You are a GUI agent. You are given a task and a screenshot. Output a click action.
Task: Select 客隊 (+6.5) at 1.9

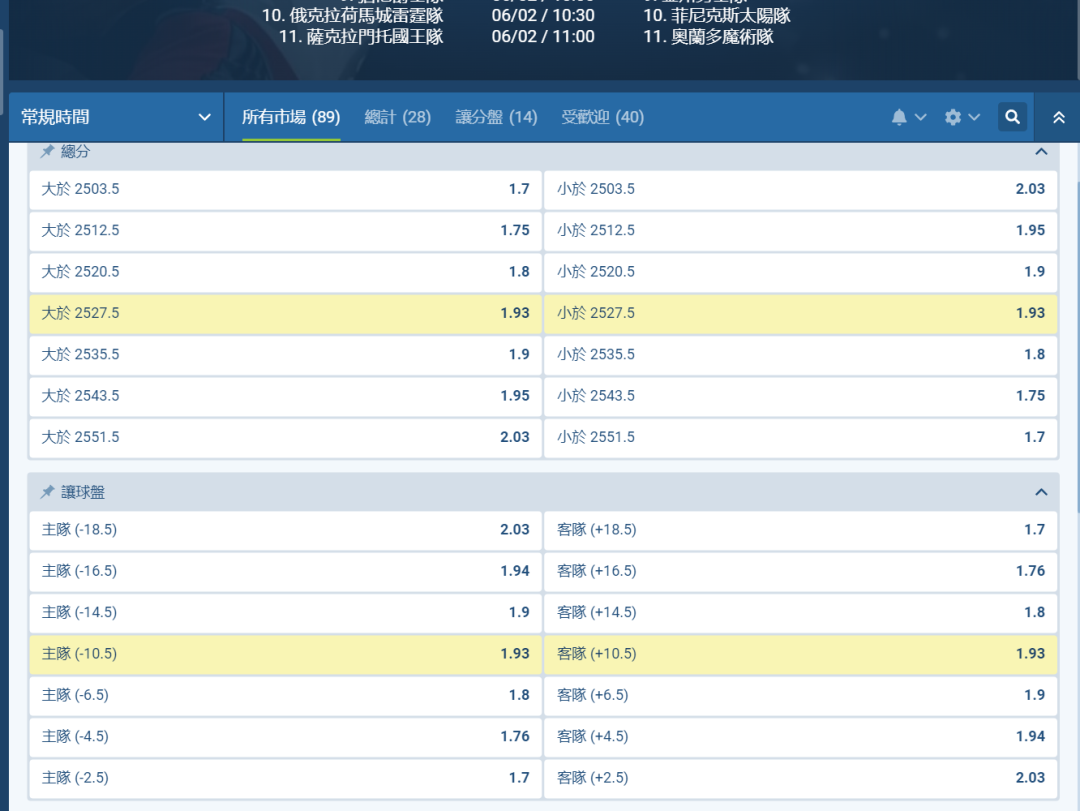(800, 695)
